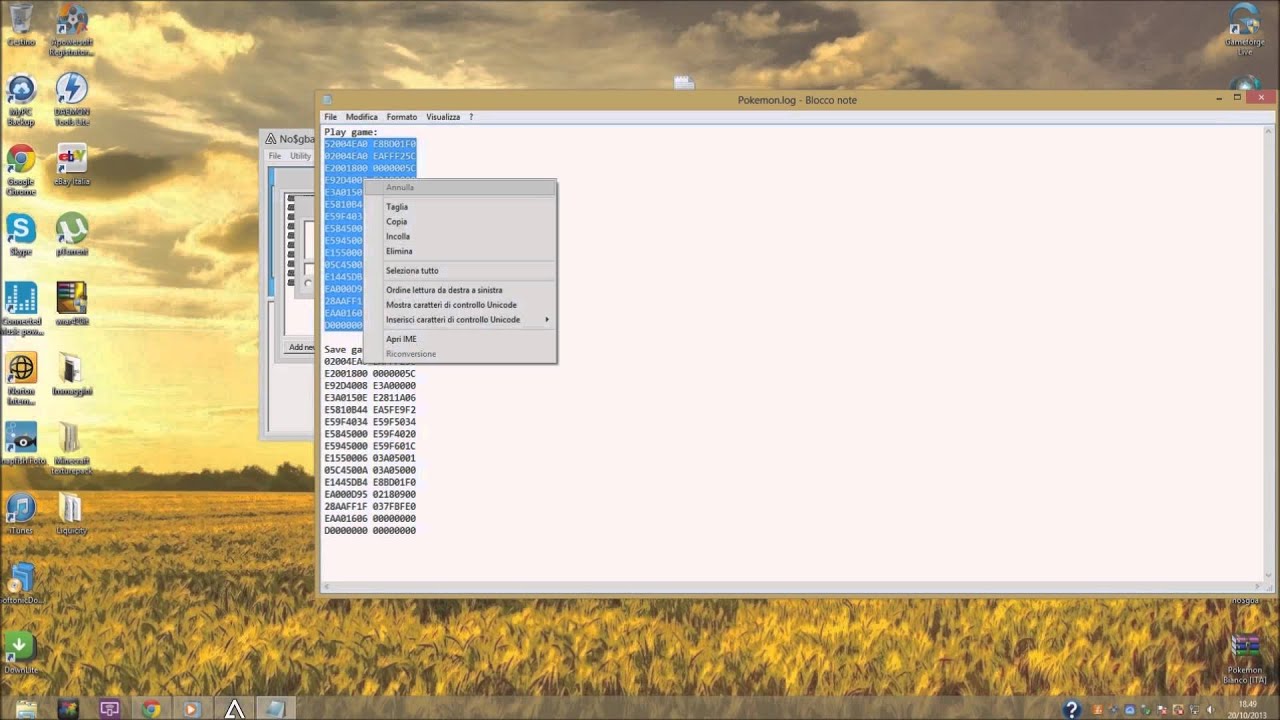Viewport: 1280px width, 720px height.
Task: Click code line 'E59F4034 E59F5034'
Action: tap(370, 422)
